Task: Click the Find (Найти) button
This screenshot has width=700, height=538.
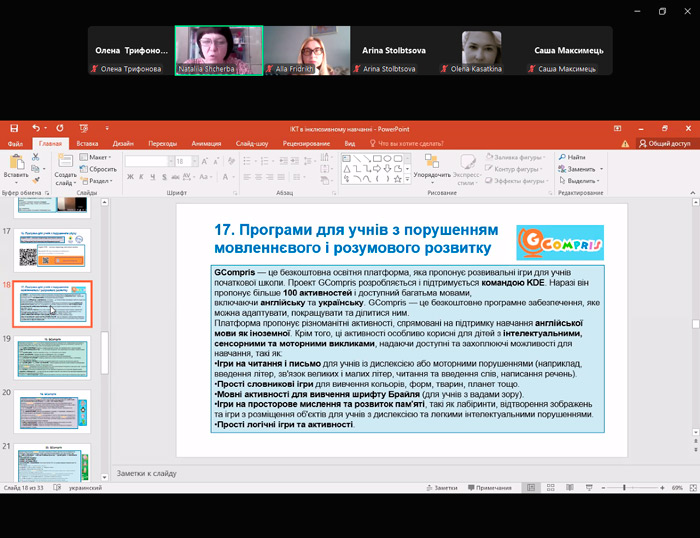Action: tap(575, 157)
